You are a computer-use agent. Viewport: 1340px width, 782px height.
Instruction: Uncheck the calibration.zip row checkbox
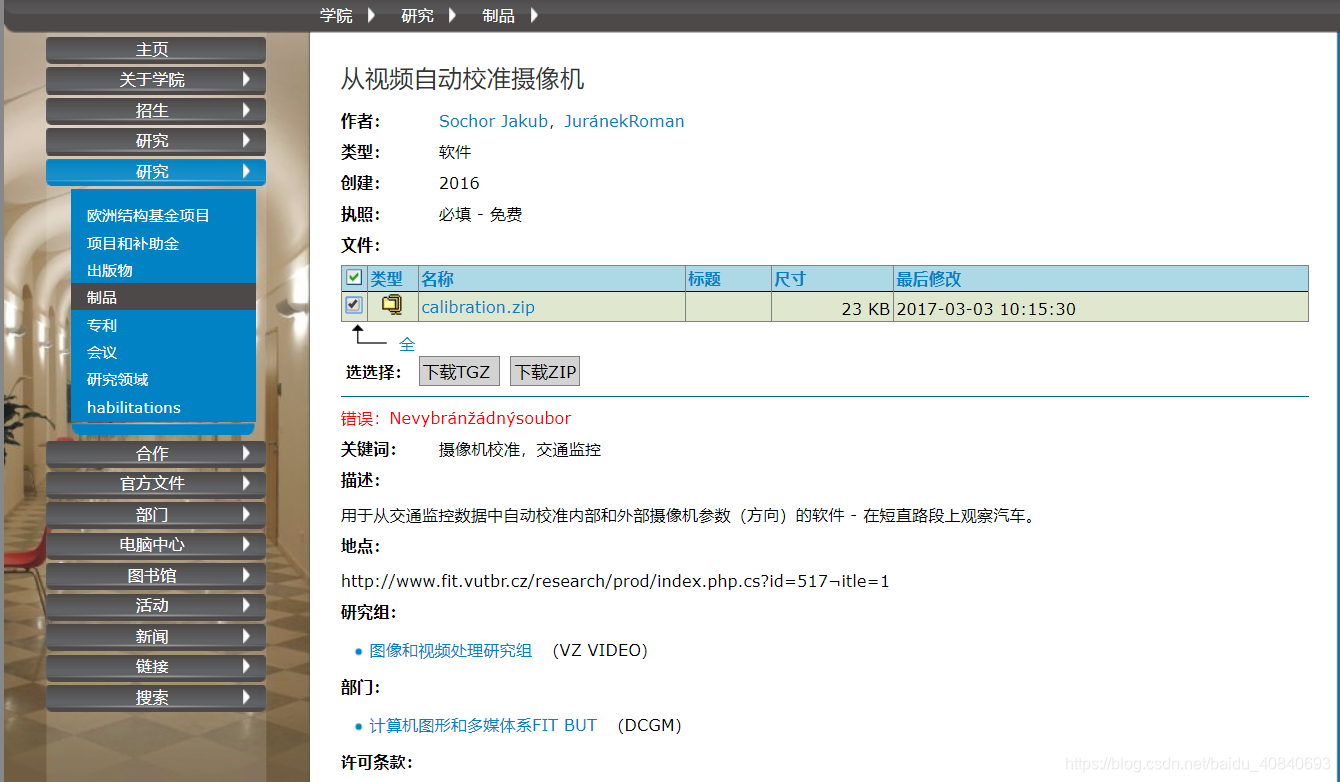353,306
